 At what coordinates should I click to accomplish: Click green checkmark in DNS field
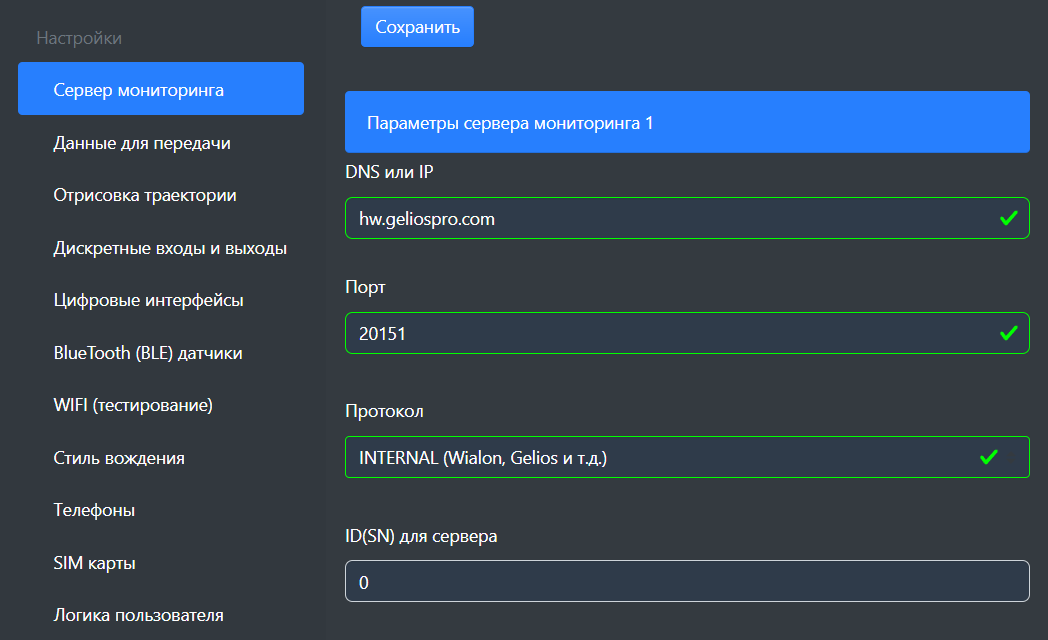[1008, 218]
